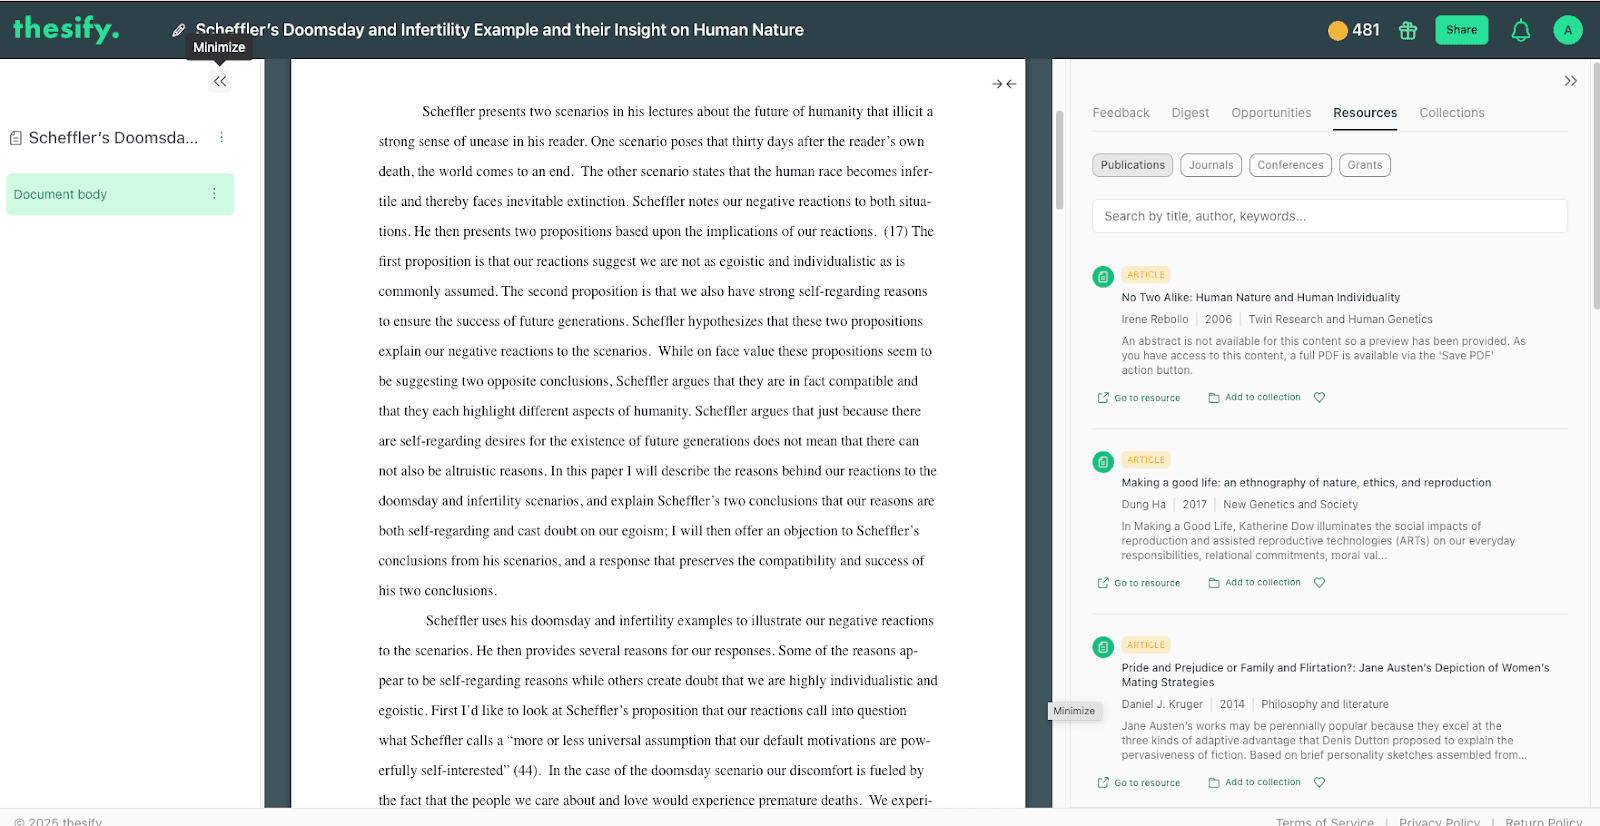Add No Two Alike to collection
The image size is (1600, 826).
coord(1255,398)
